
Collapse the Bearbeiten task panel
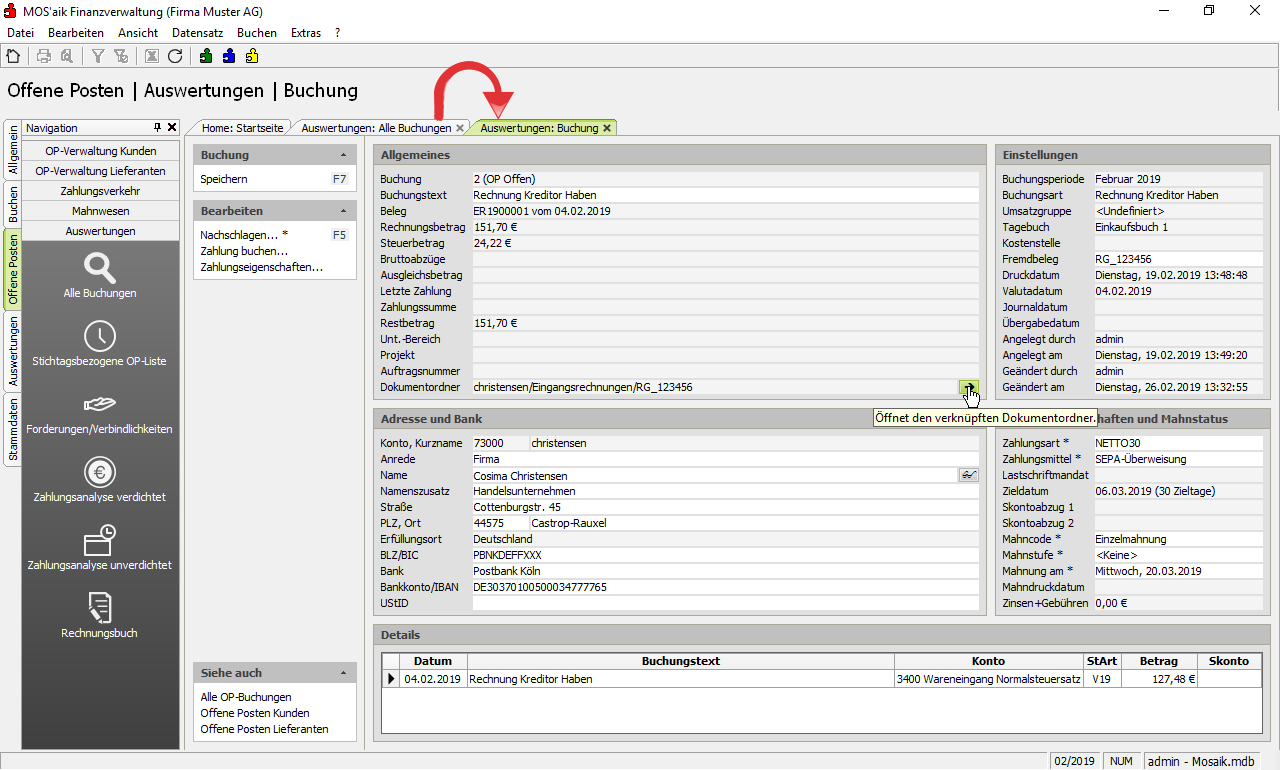point(344,212)
